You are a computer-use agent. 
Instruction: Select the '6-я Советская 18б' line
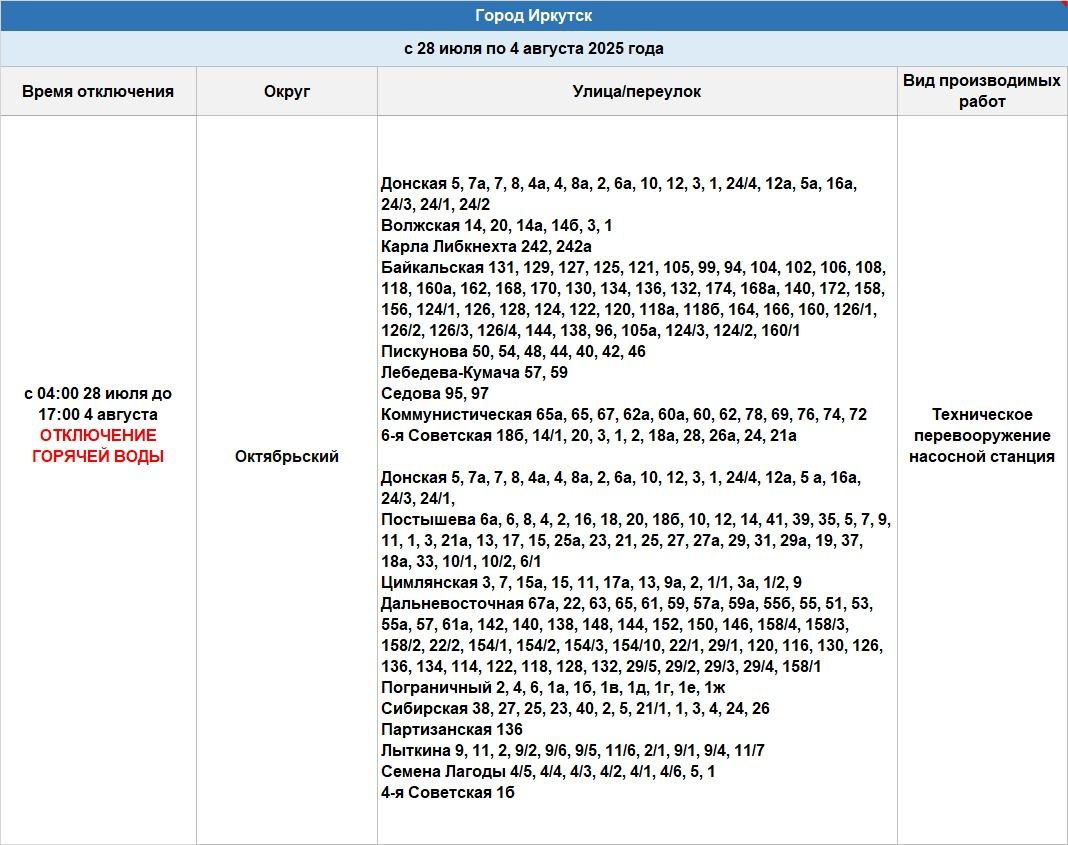(588, 436)
